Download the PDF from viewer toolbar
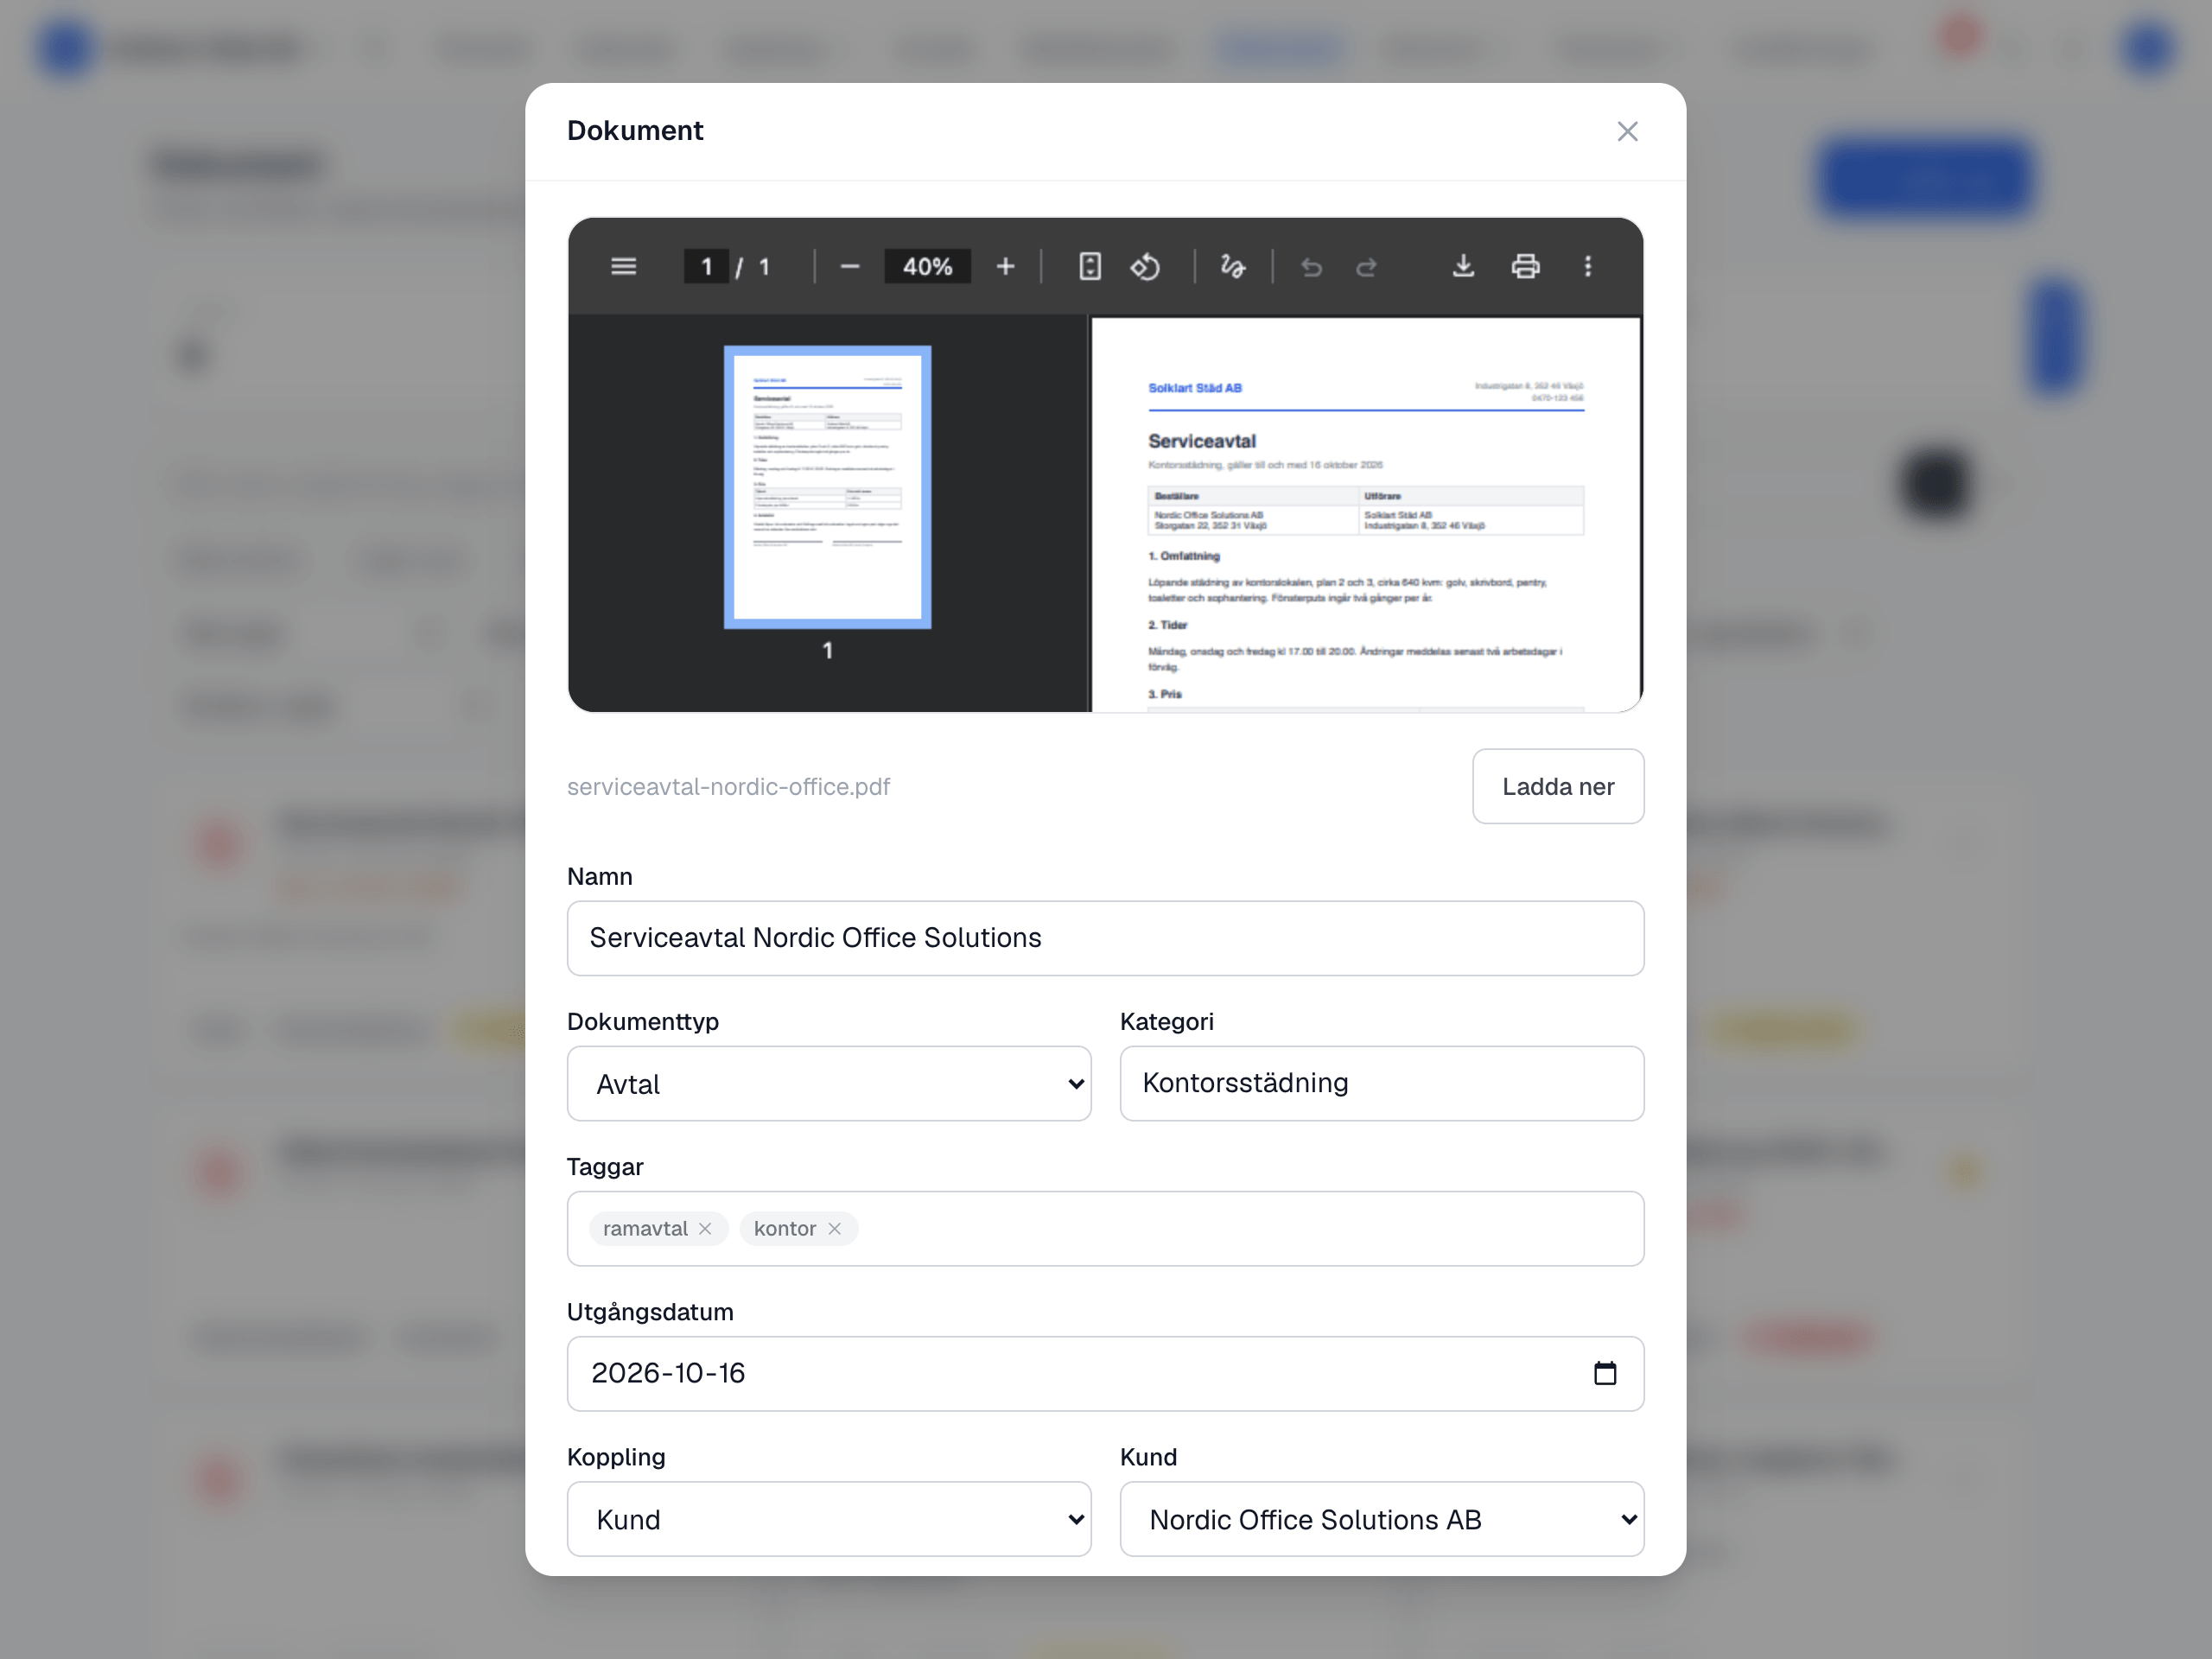2212x1659 pixels. 1463,266
